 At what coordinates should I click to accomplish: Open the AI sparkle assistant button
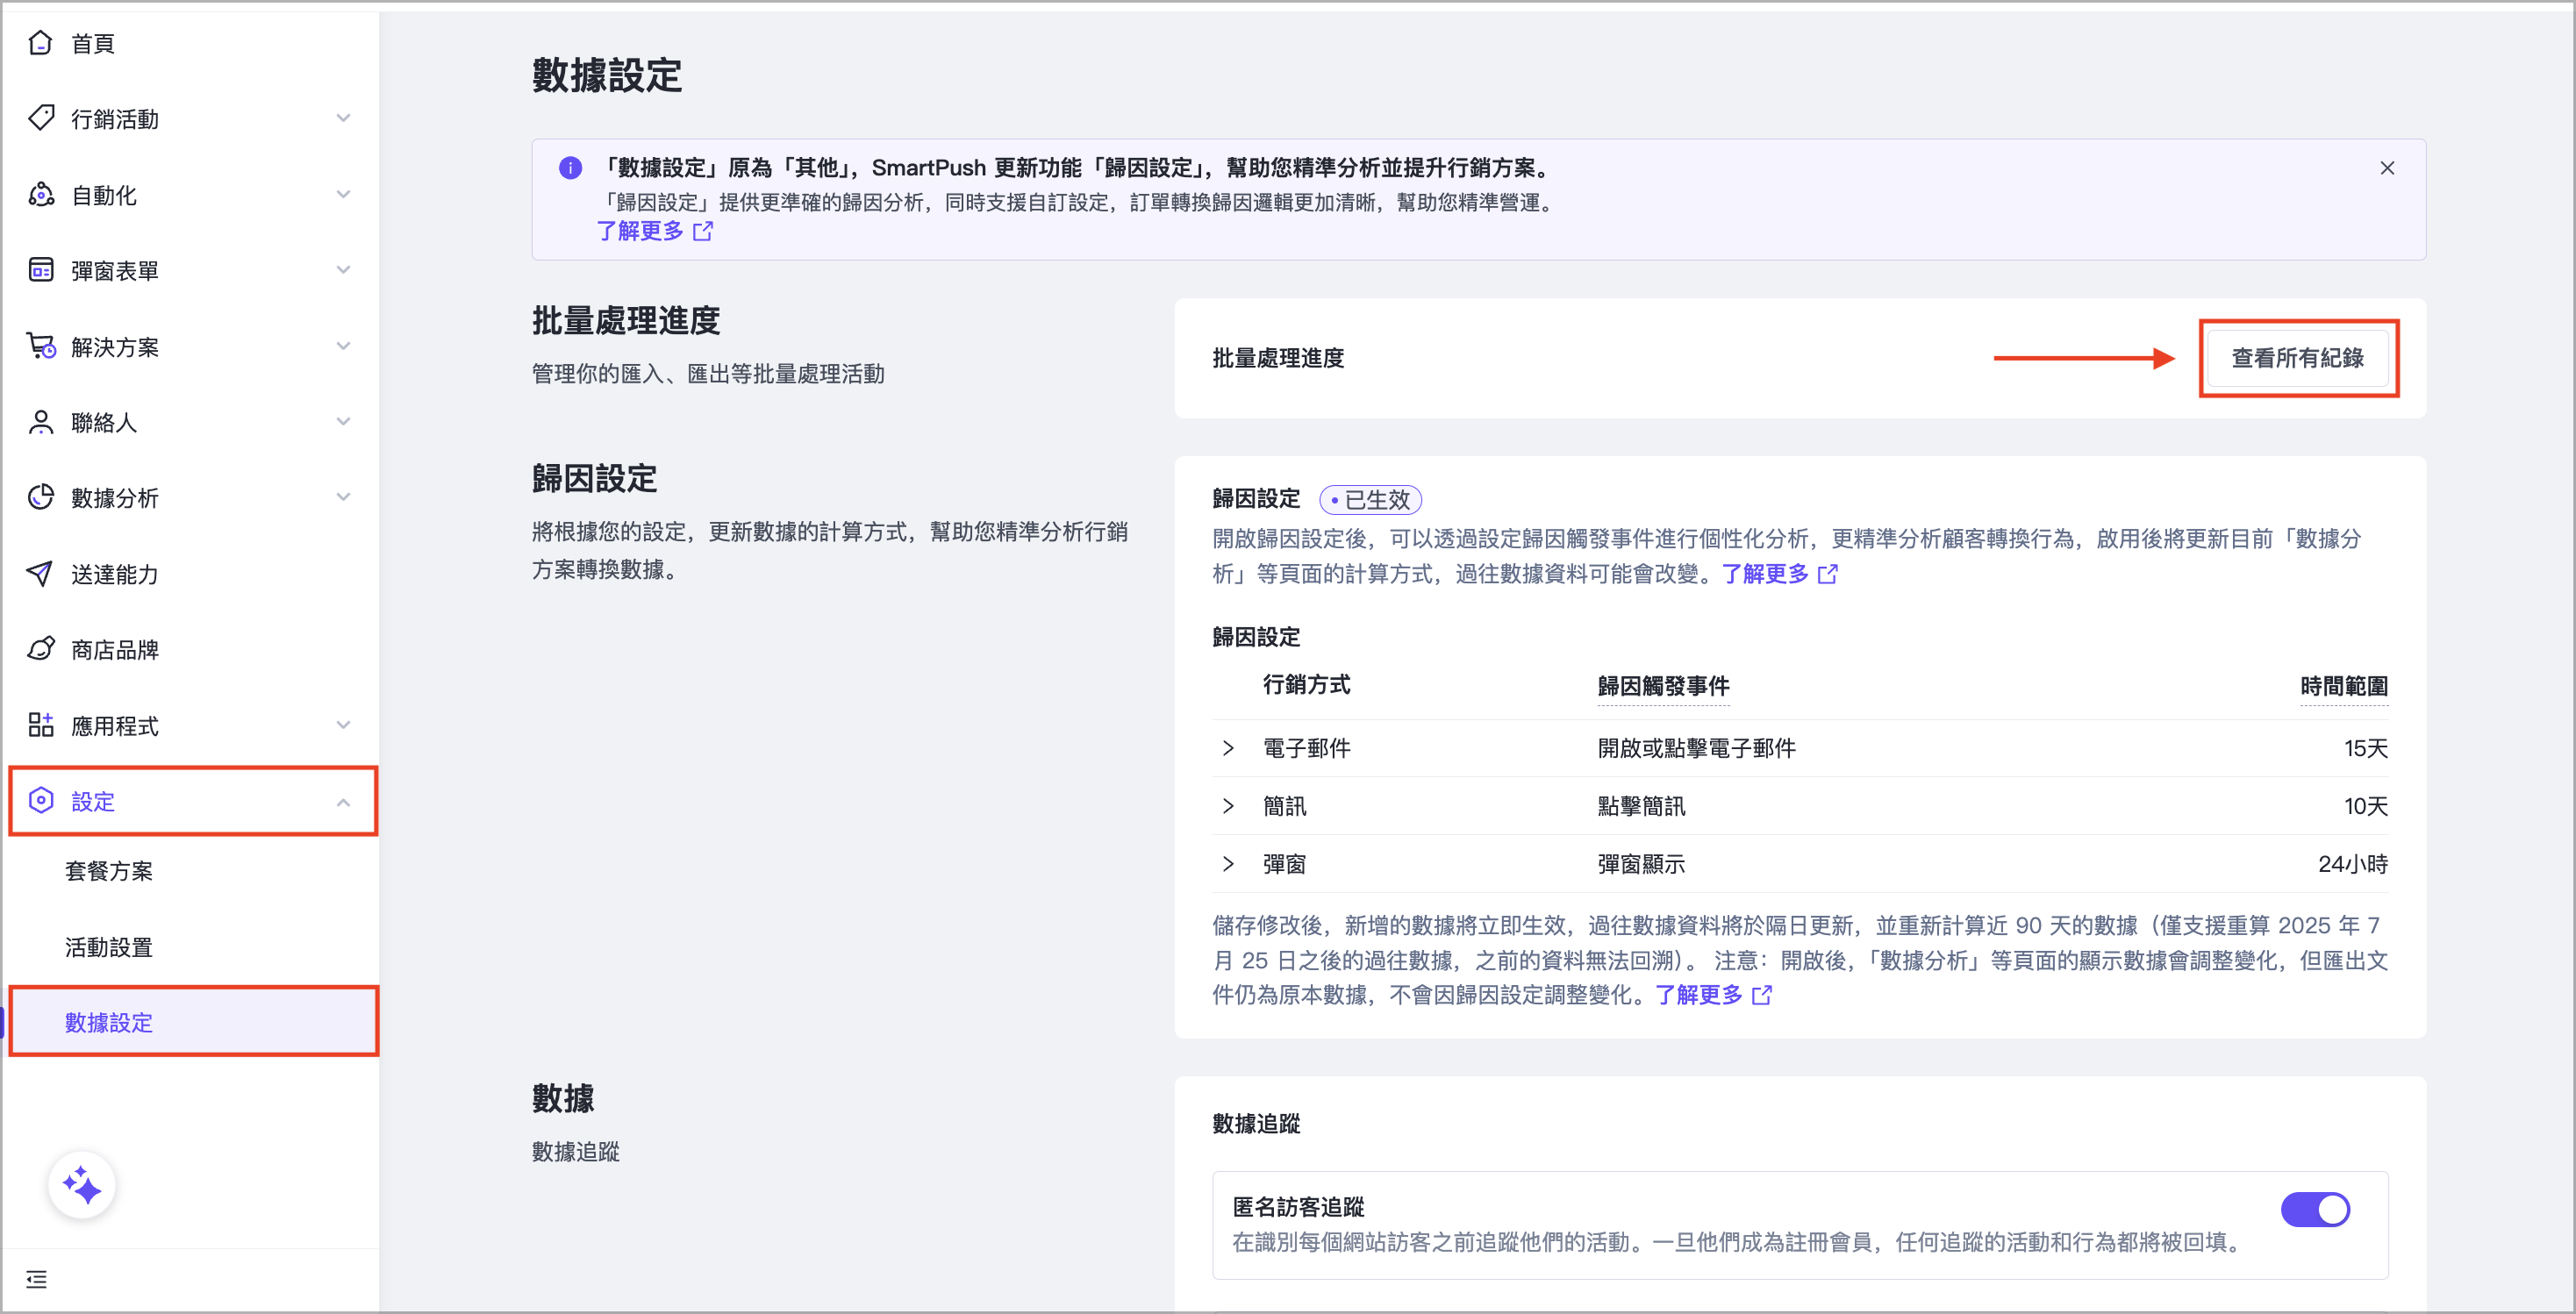pyautogui.click(x=82, y=1186)
